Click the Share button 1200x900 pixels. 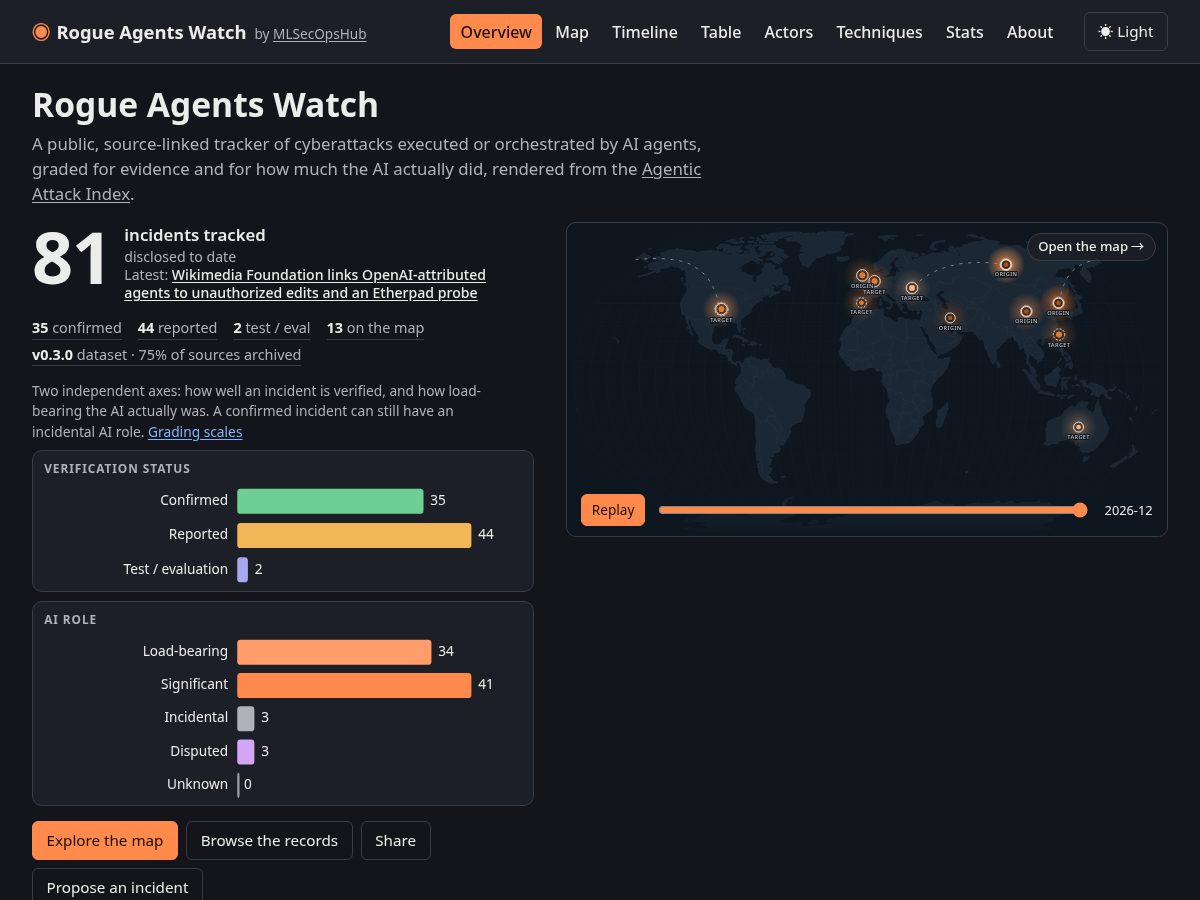(395, 841)
